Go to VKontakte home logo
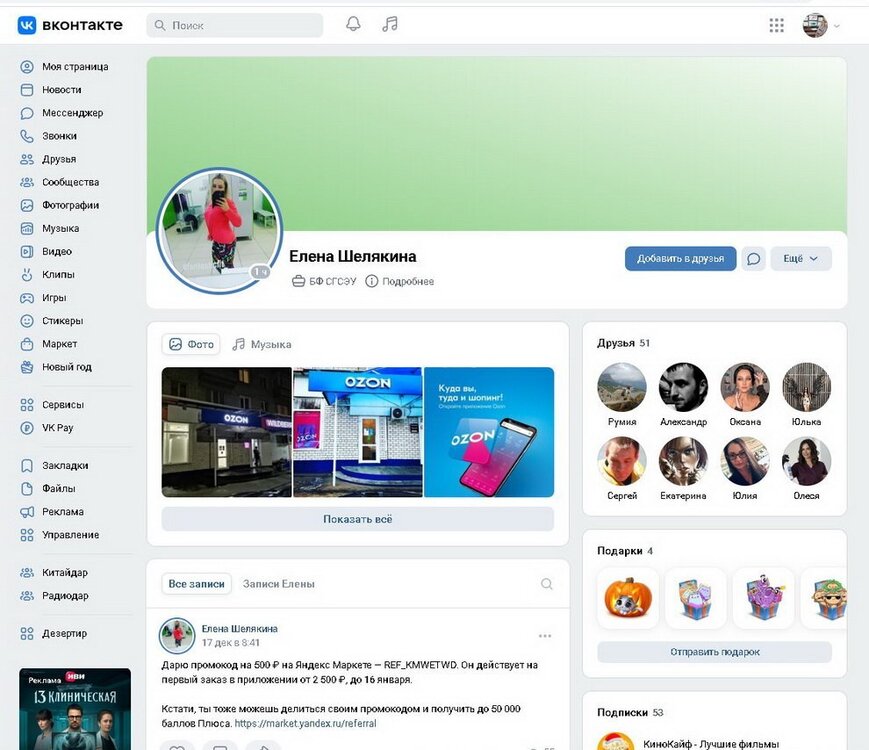 70,25
